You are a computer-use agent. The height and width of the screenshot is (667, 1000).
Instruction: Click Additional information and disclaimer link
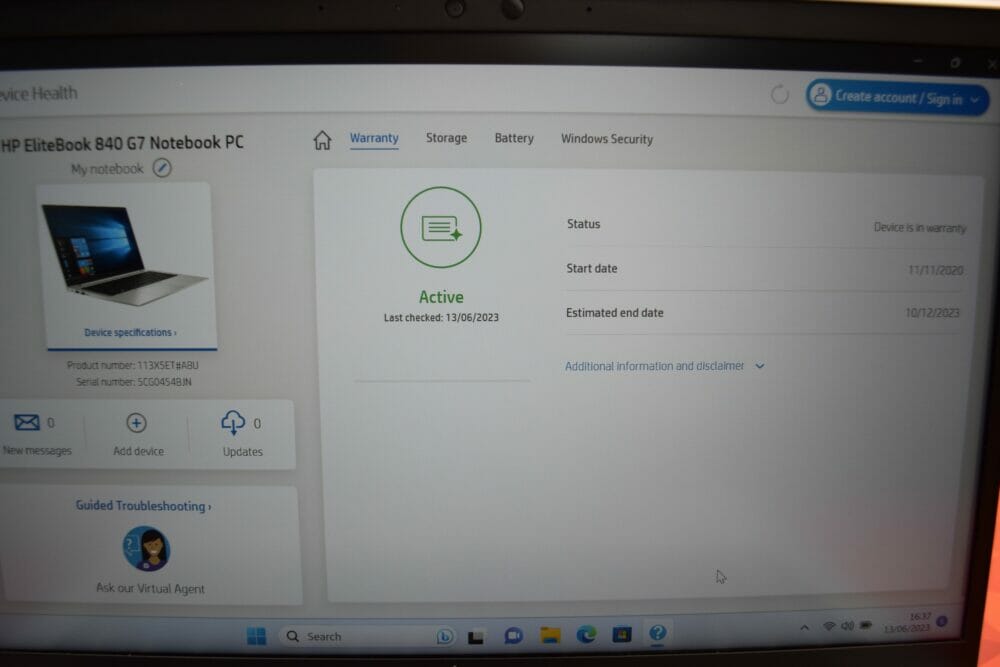pos(654,366)
